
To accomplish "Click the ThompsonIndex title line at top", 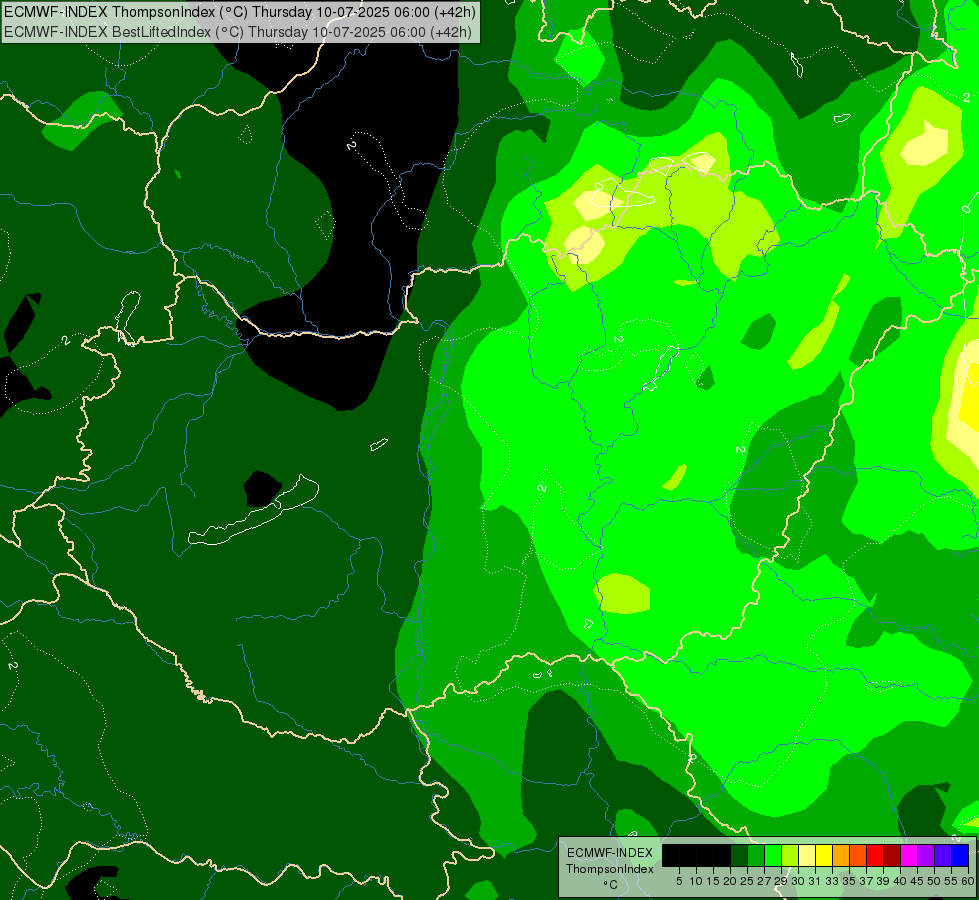I will point(240,12).
